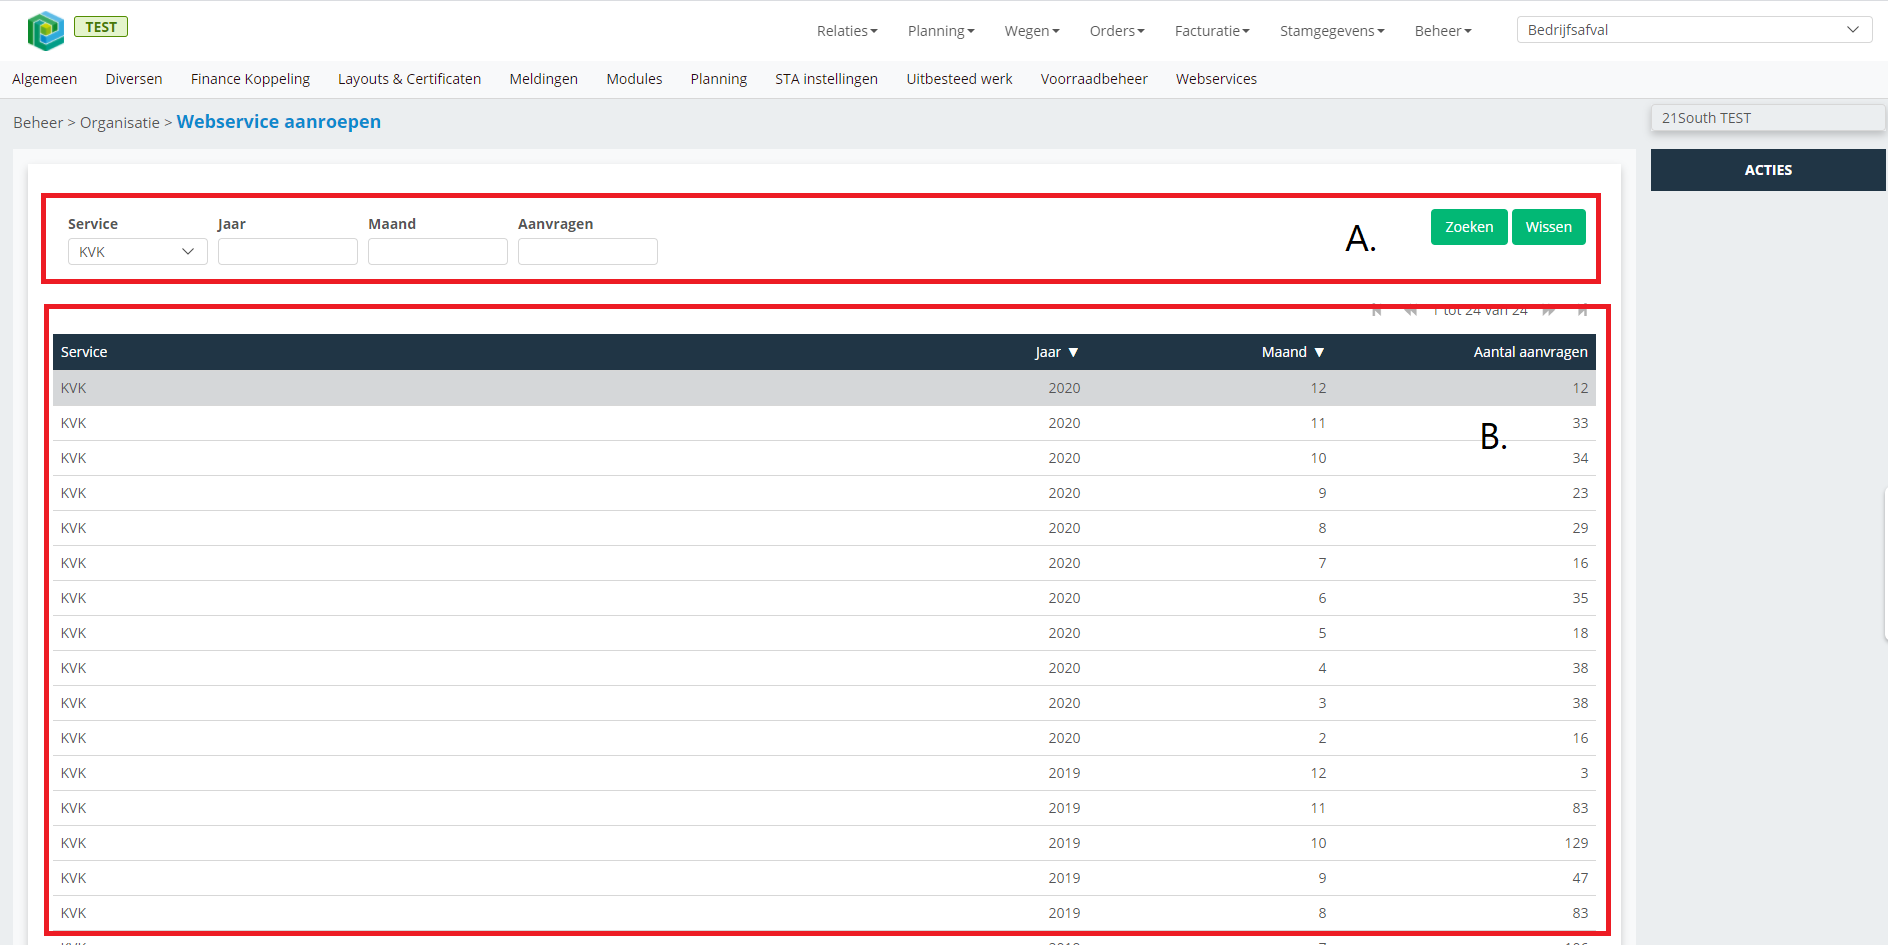Select the 2020 month 4 row
This screenshot has height=947, width=1888.
pos(824,668)
